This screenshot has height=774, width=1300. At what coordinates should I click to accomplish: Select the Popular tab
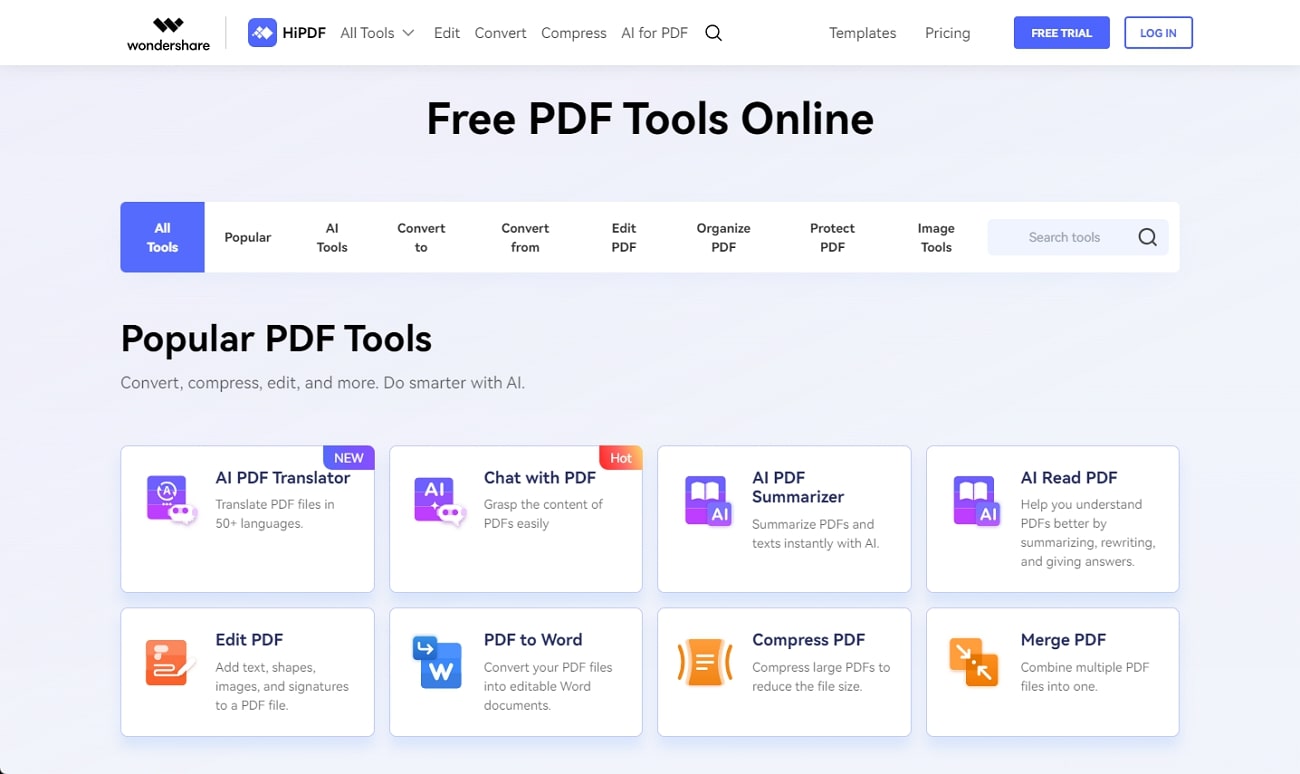[x=248, y=237]
